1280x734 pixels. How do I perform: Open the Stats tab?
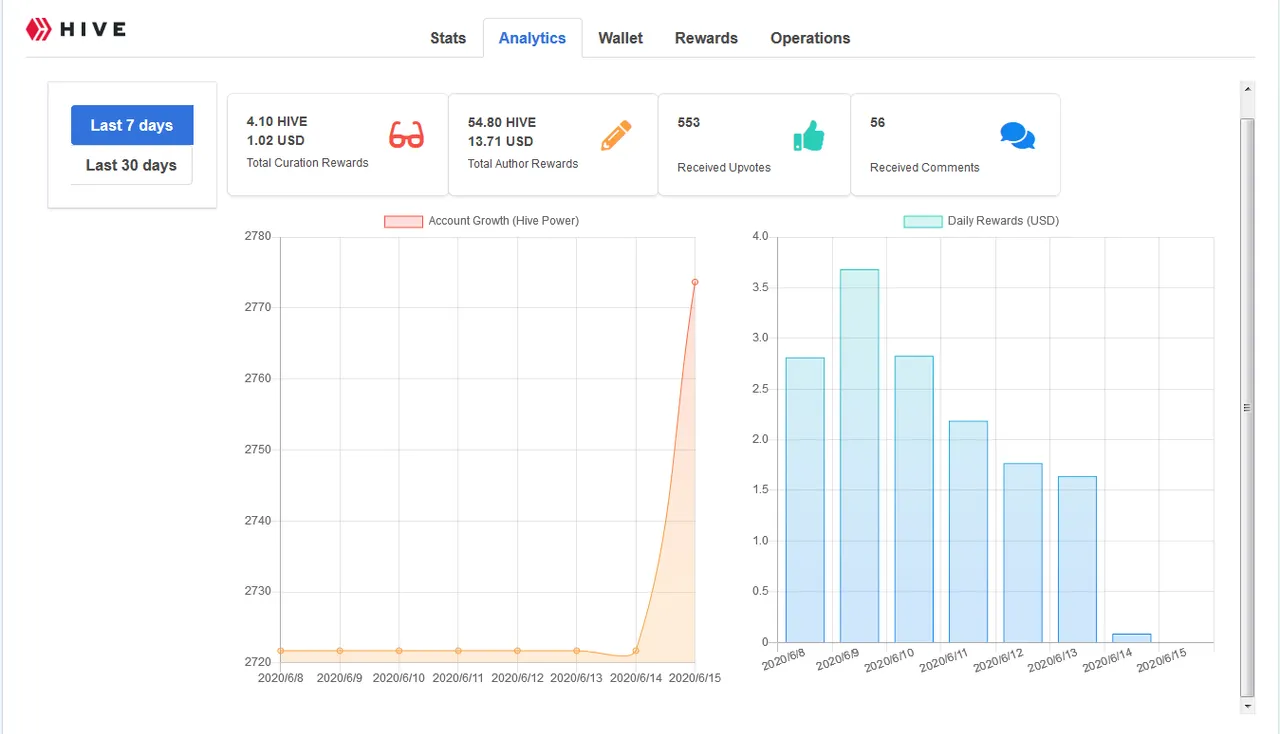[x=448, y=38]
